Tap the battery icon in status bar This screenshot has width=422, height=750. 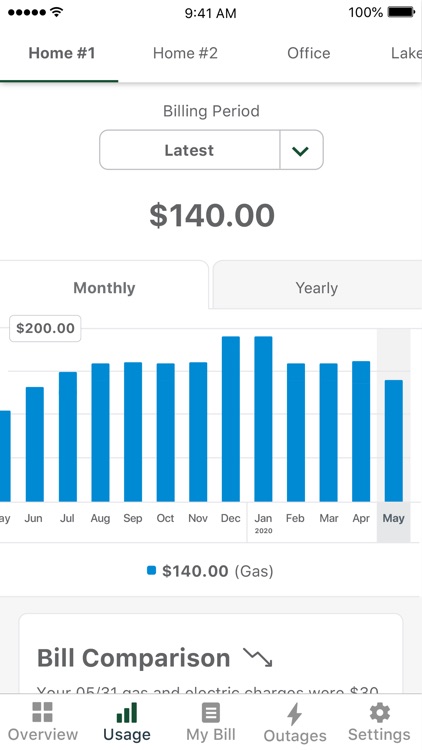(401, 12)
